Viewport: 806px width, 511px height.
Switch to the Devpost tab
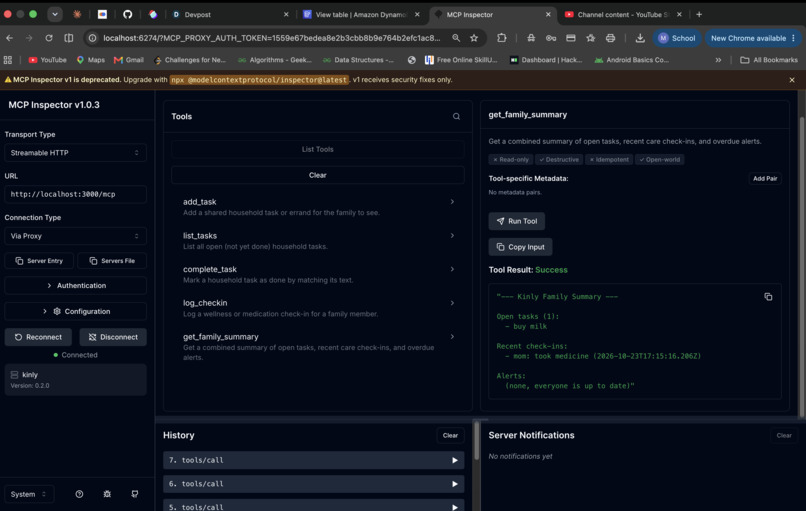(231, 14)
